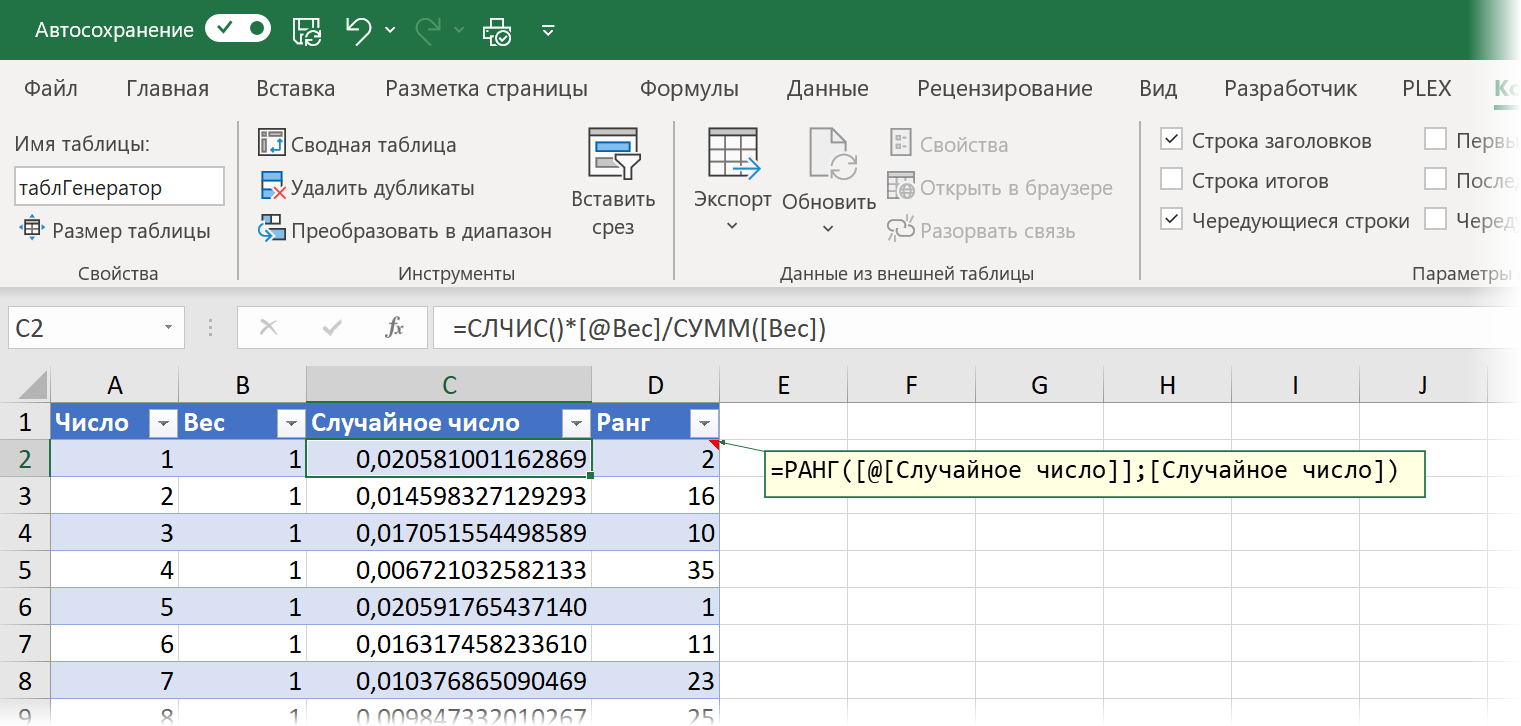
Task: Open the Рецензирование tab
Action: [1005, 88]
